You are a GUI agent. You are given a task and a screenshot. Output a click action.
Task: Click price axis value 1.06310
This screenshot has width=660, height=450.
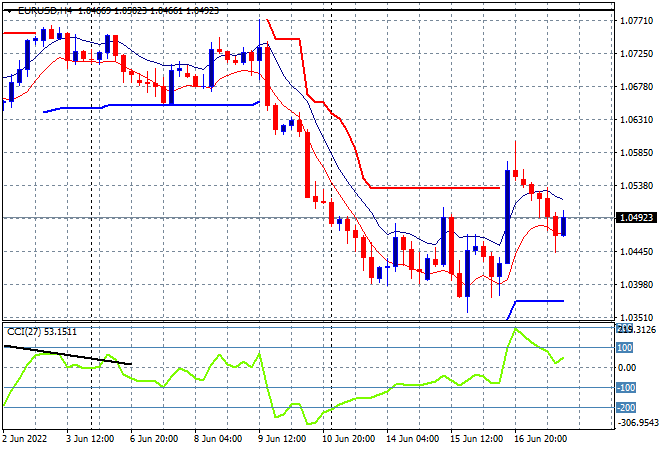(x=637, y=120)
